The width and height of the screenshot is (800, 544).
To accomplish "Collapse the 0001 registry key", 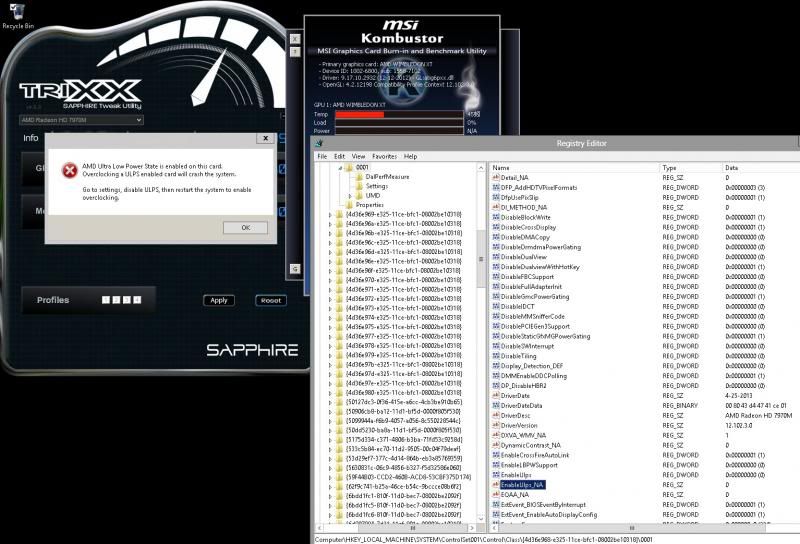I will (340, 167).
